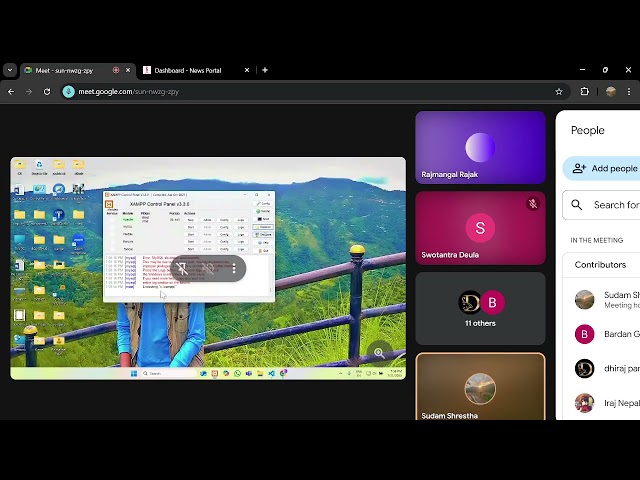This screenshot has height=480, width=640.
Task: Select Sudam Shrestha in the people list
Action: (601, 300)
